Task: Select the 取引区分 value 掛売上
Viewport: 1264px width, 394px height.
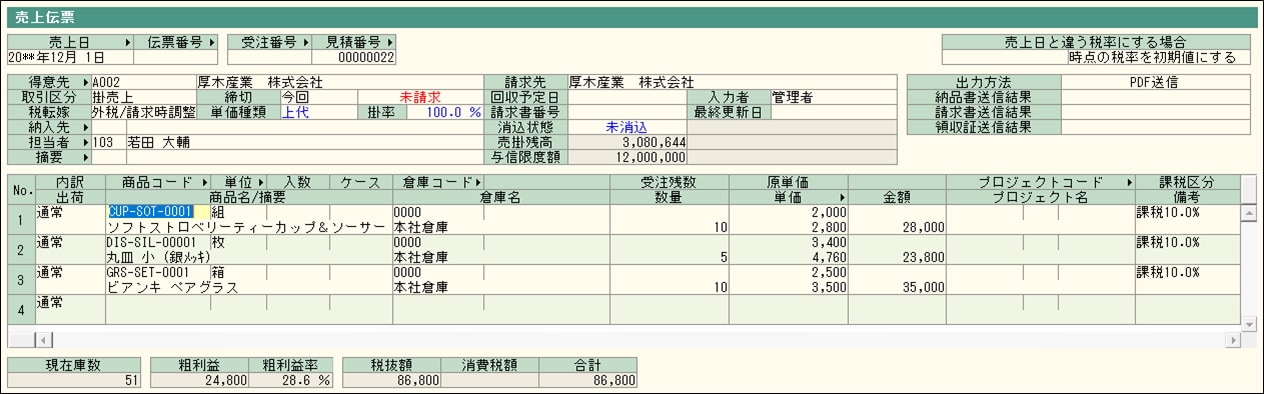Action: pyautogui.click(x=144, y=97)
